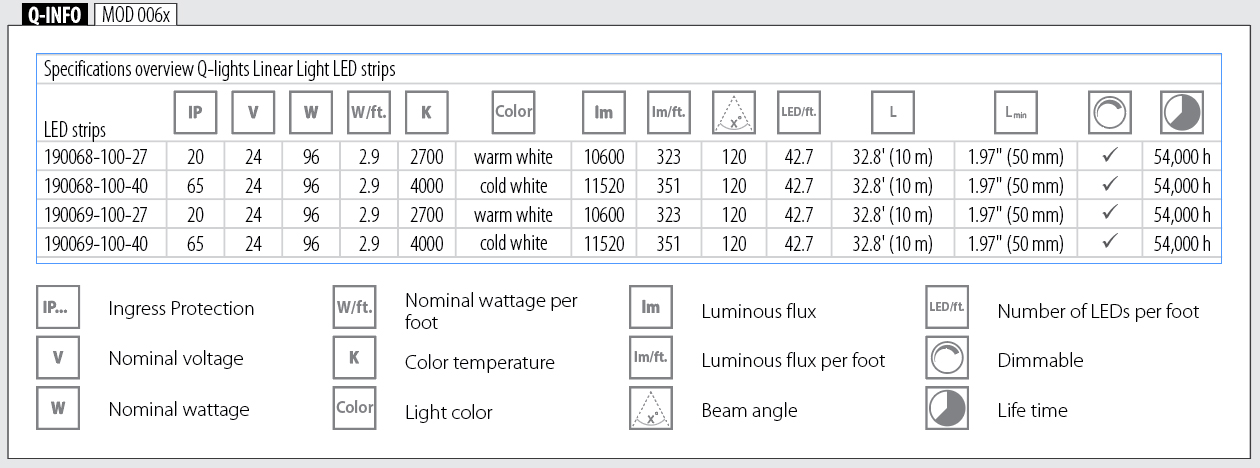The width and height of the screenshot is (1260, 468).
Task: Click dimmable checkmark for strip 190068-100-40
Action: pyautogui.click(x=1109, y=186)
